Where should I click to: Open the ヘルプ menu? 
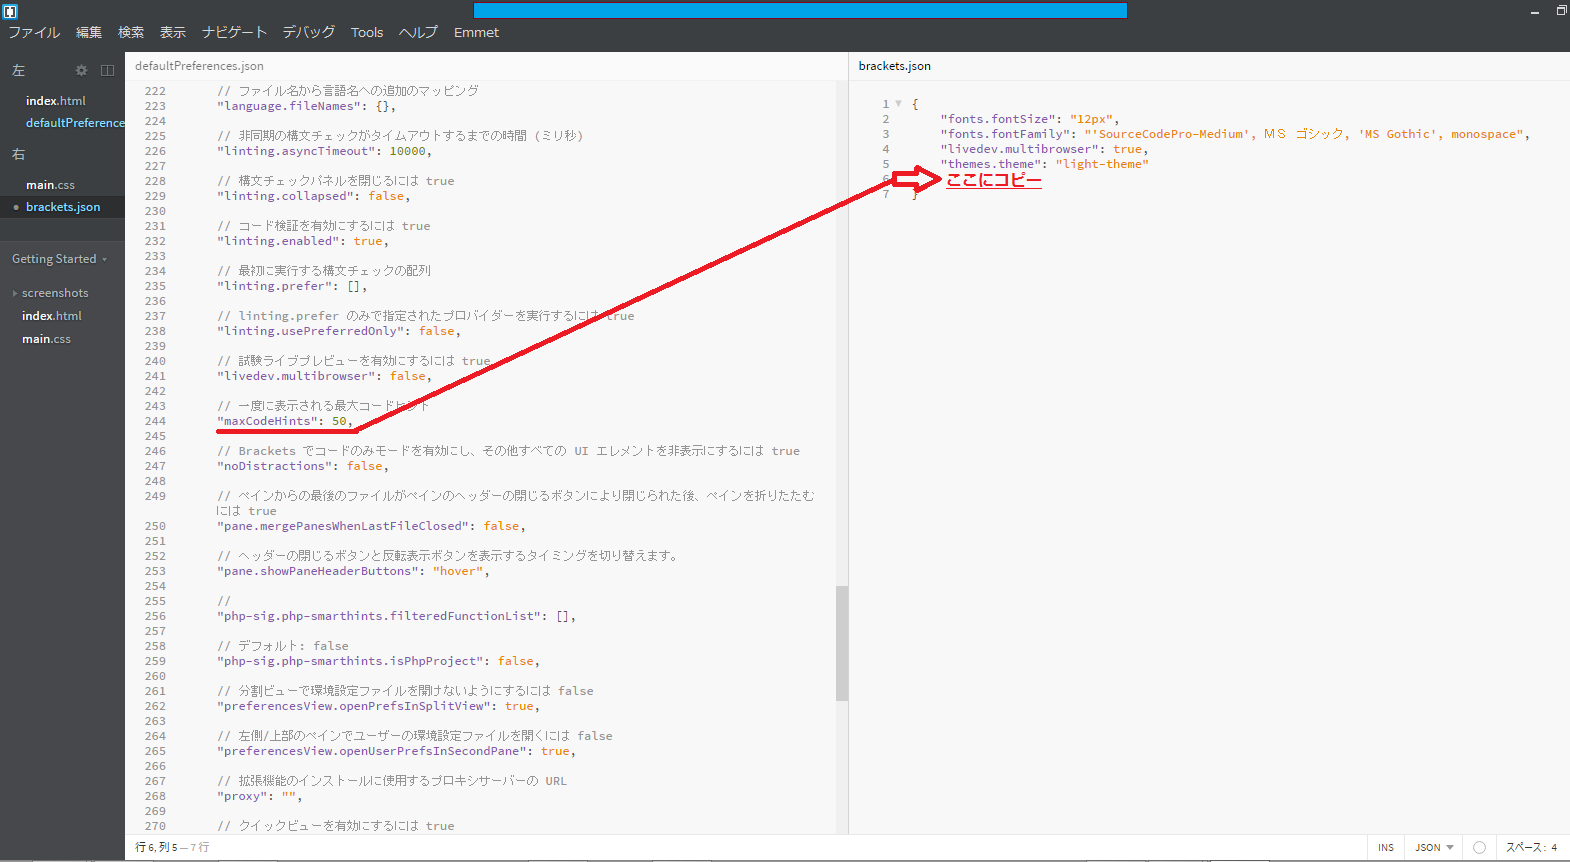point(418,32)
